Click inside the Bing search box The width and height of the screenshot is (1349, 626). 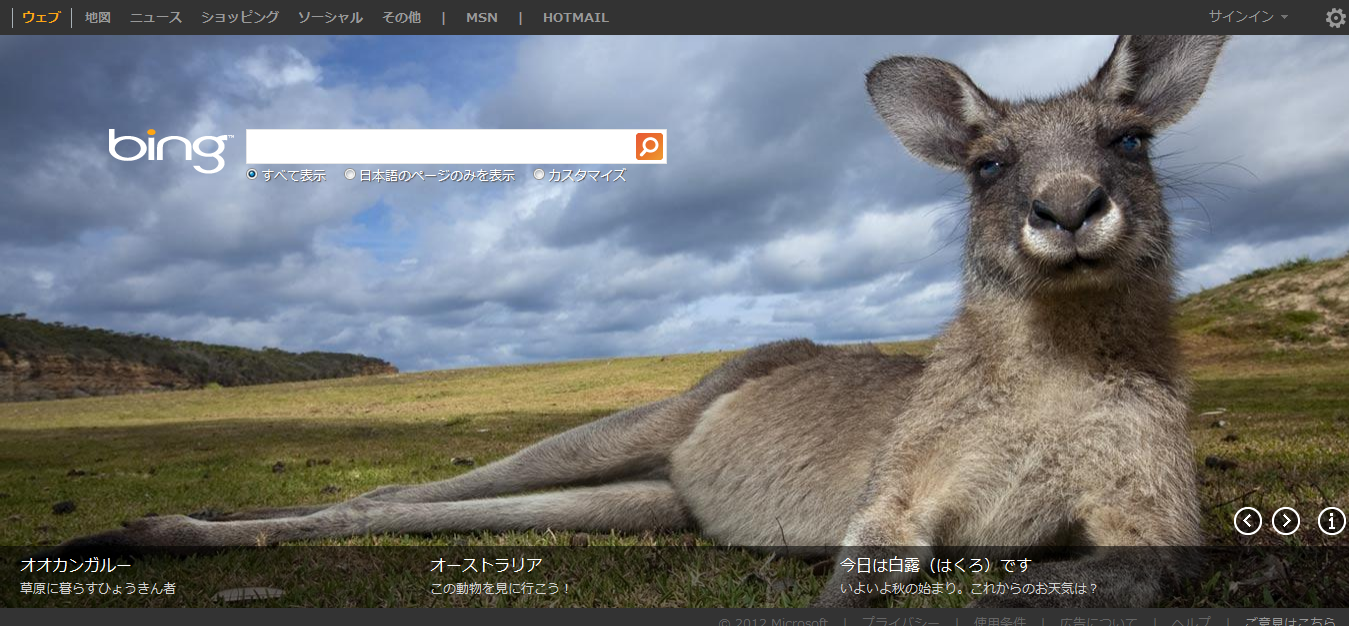pyautogui.click(x=440, y=146)
